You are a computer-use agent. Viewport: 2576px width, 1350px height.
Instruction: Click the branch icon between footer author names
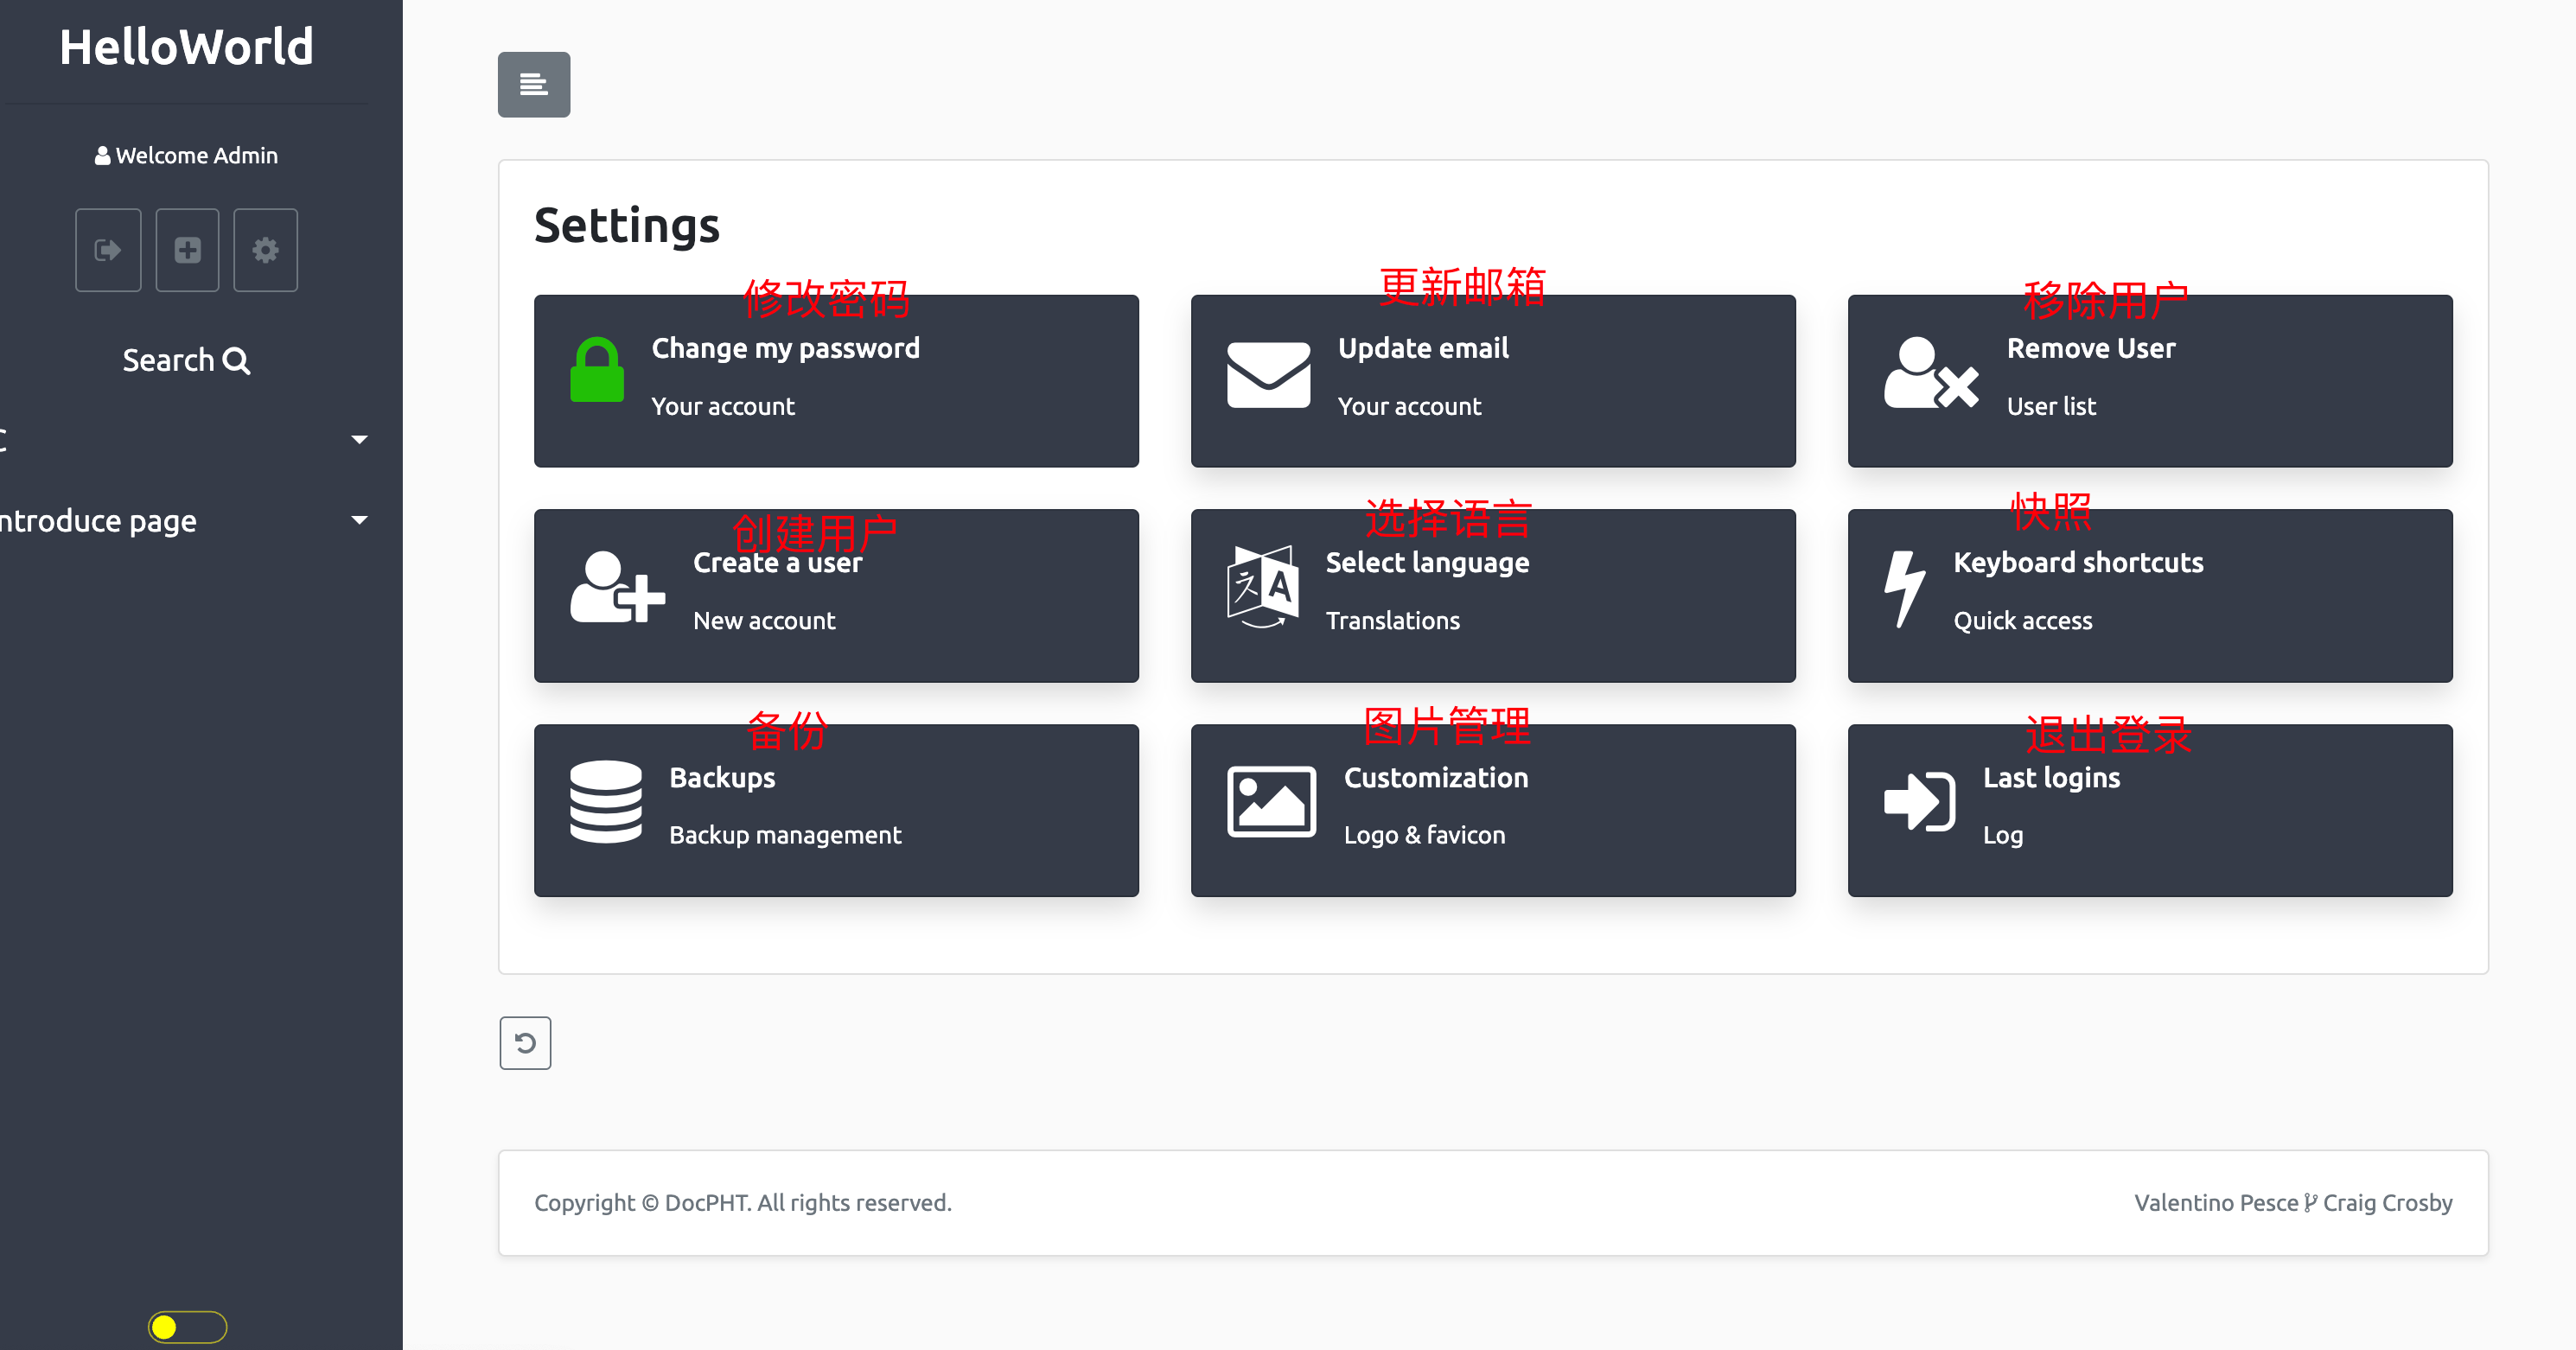click(2310, 1203)
